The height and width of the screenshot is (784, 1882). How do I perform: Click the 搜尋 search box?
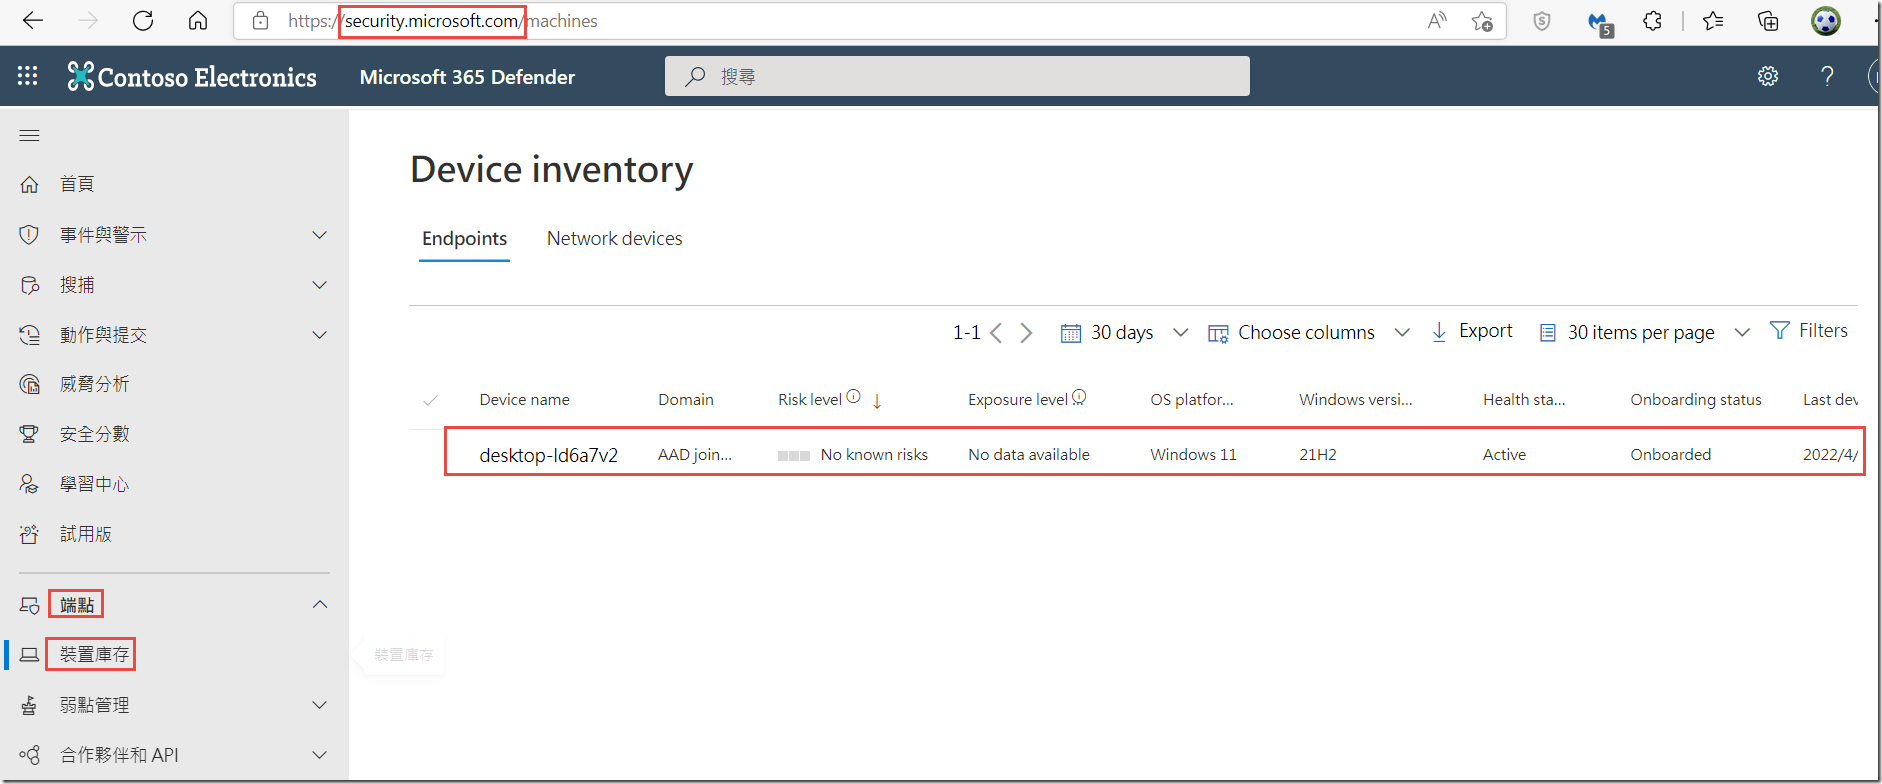click(957, 76)
